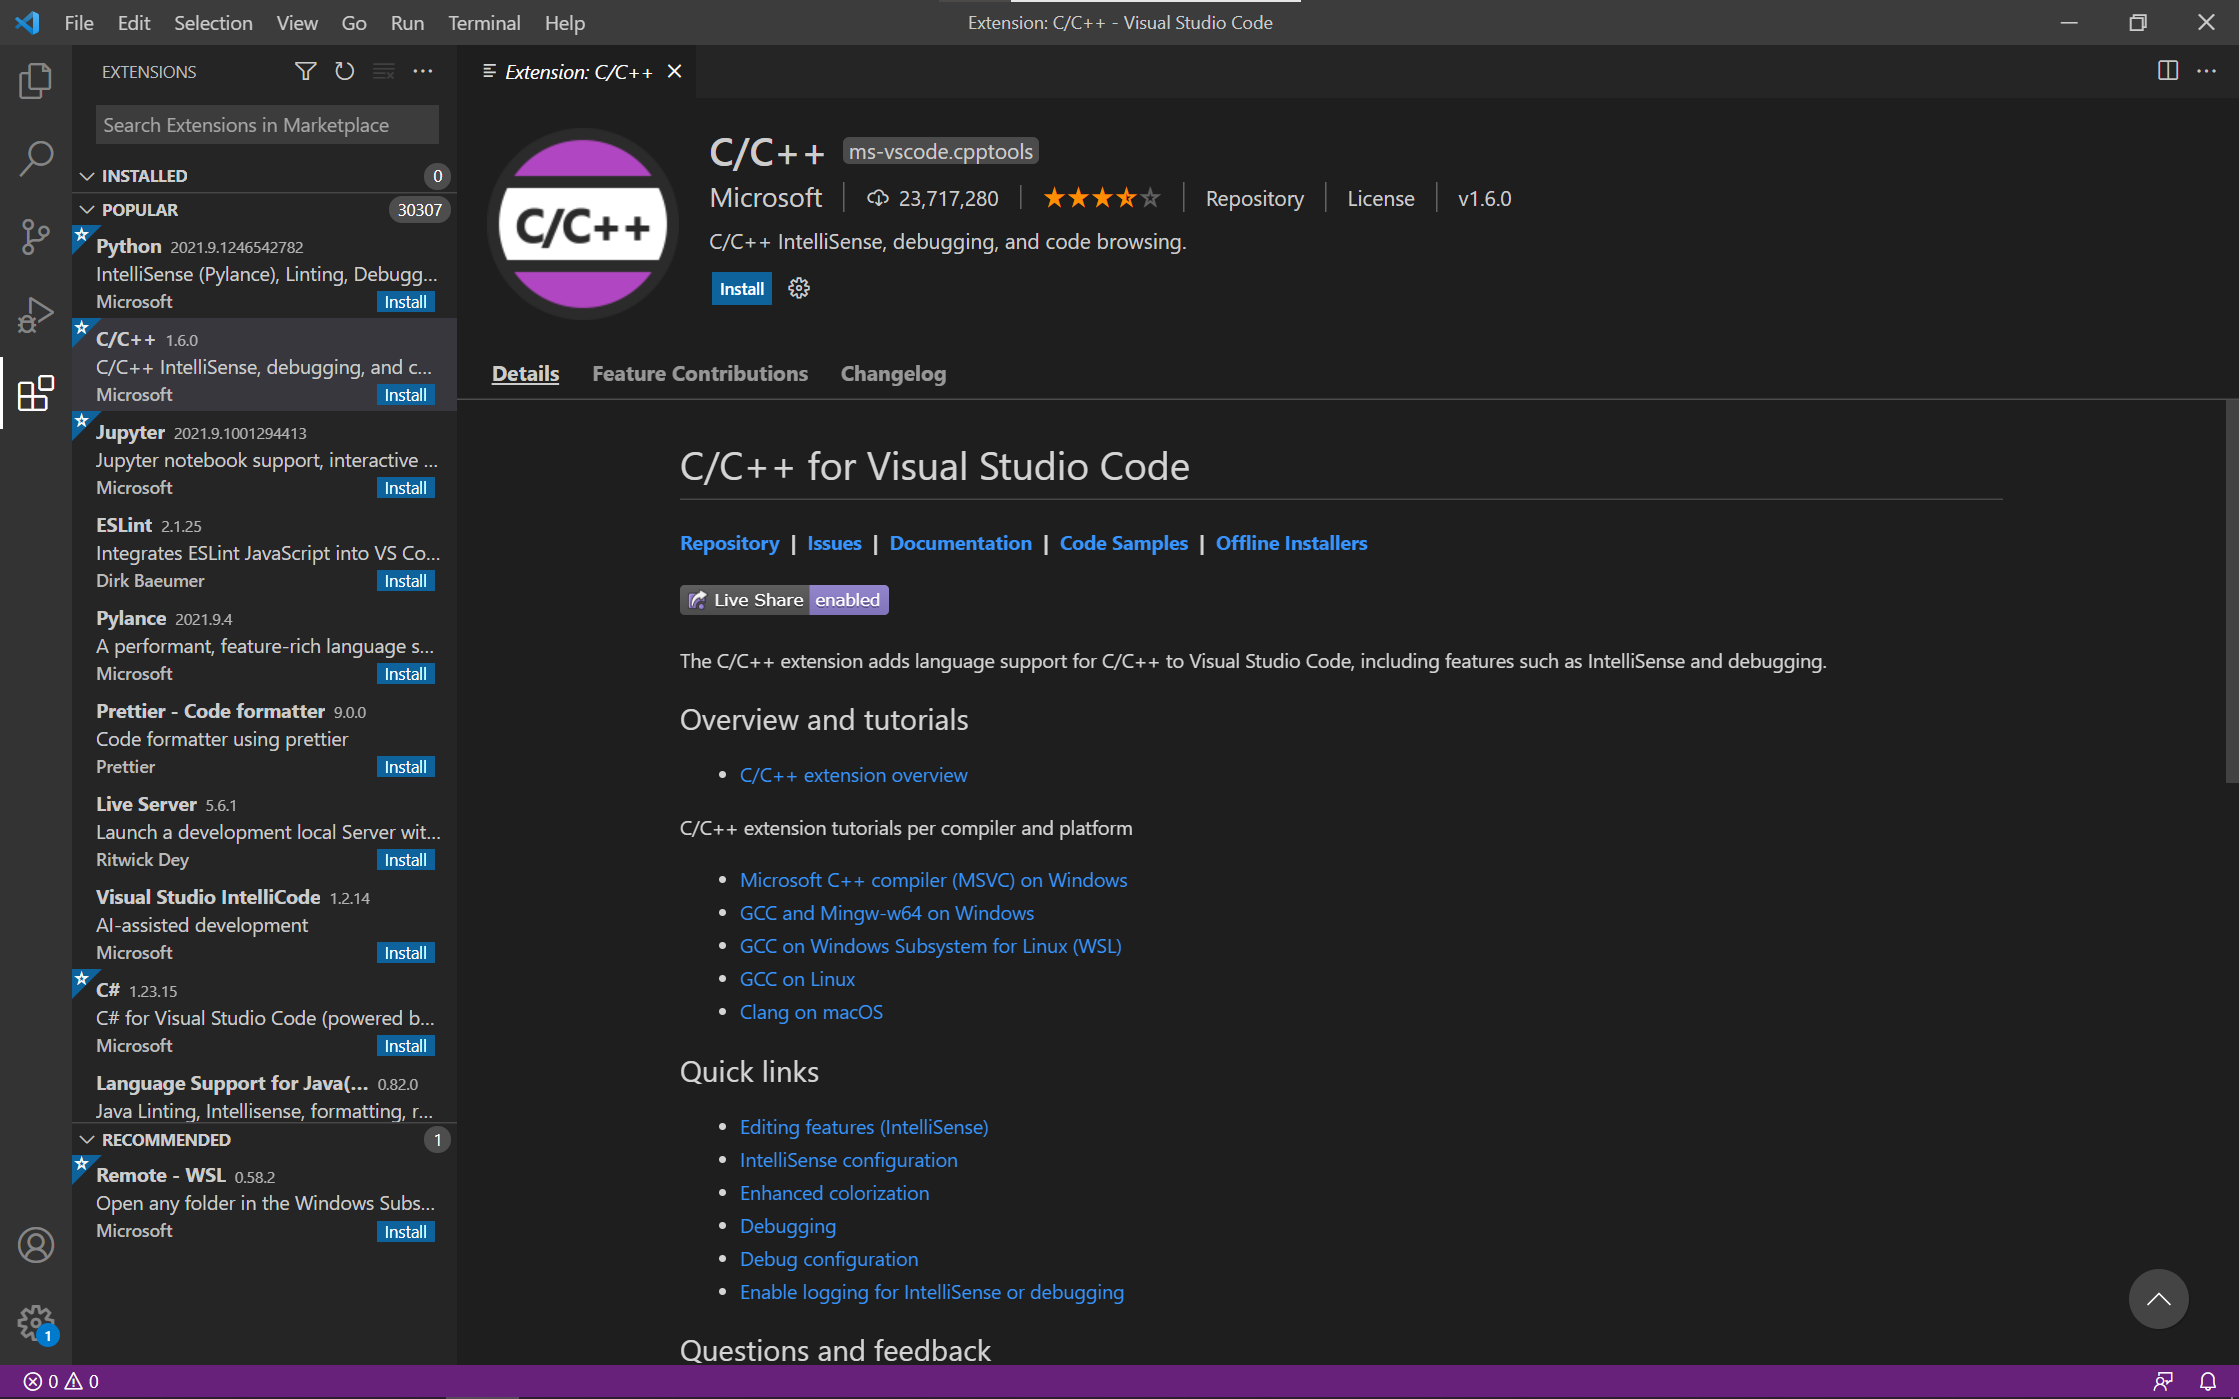The width and height of the screenshot is (2239, 1399).
Task: Open the Source Control view
Action: click(36, 237)
